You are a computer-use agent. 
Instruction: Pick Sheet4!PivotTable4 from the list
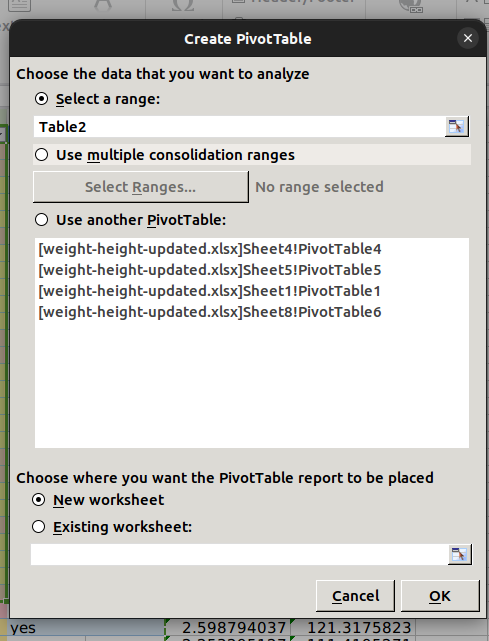210,249
